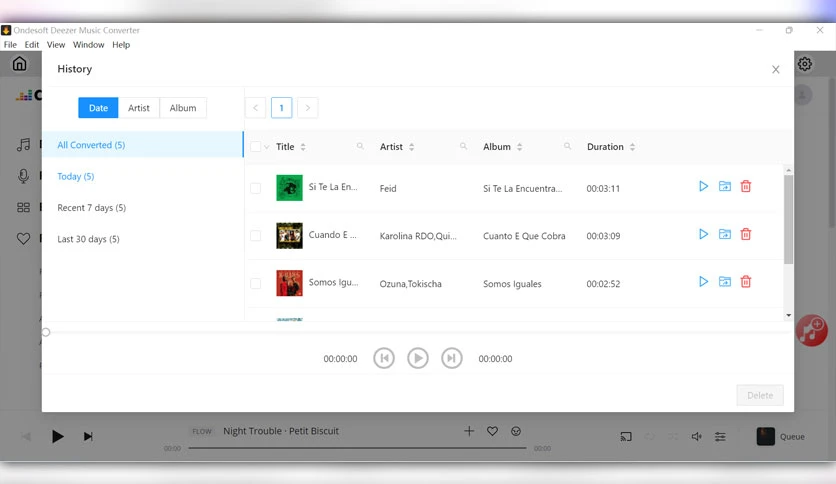Favorite Night Trouble with heart icon
Image resolution: width=836 pixels, height=484 pixels.
click(x=492, y=431)
